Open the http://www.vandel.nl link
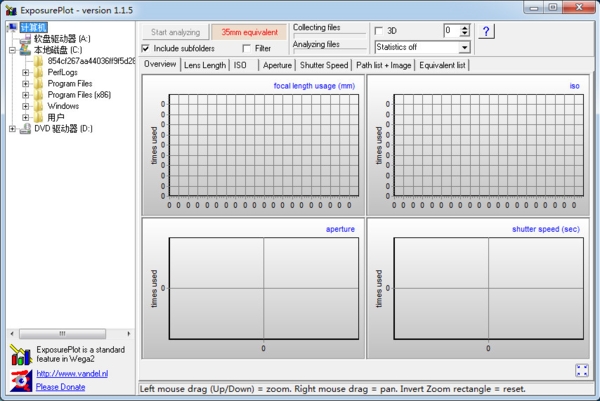The height and width of the screenshot is (401, 600). [72, 373]
